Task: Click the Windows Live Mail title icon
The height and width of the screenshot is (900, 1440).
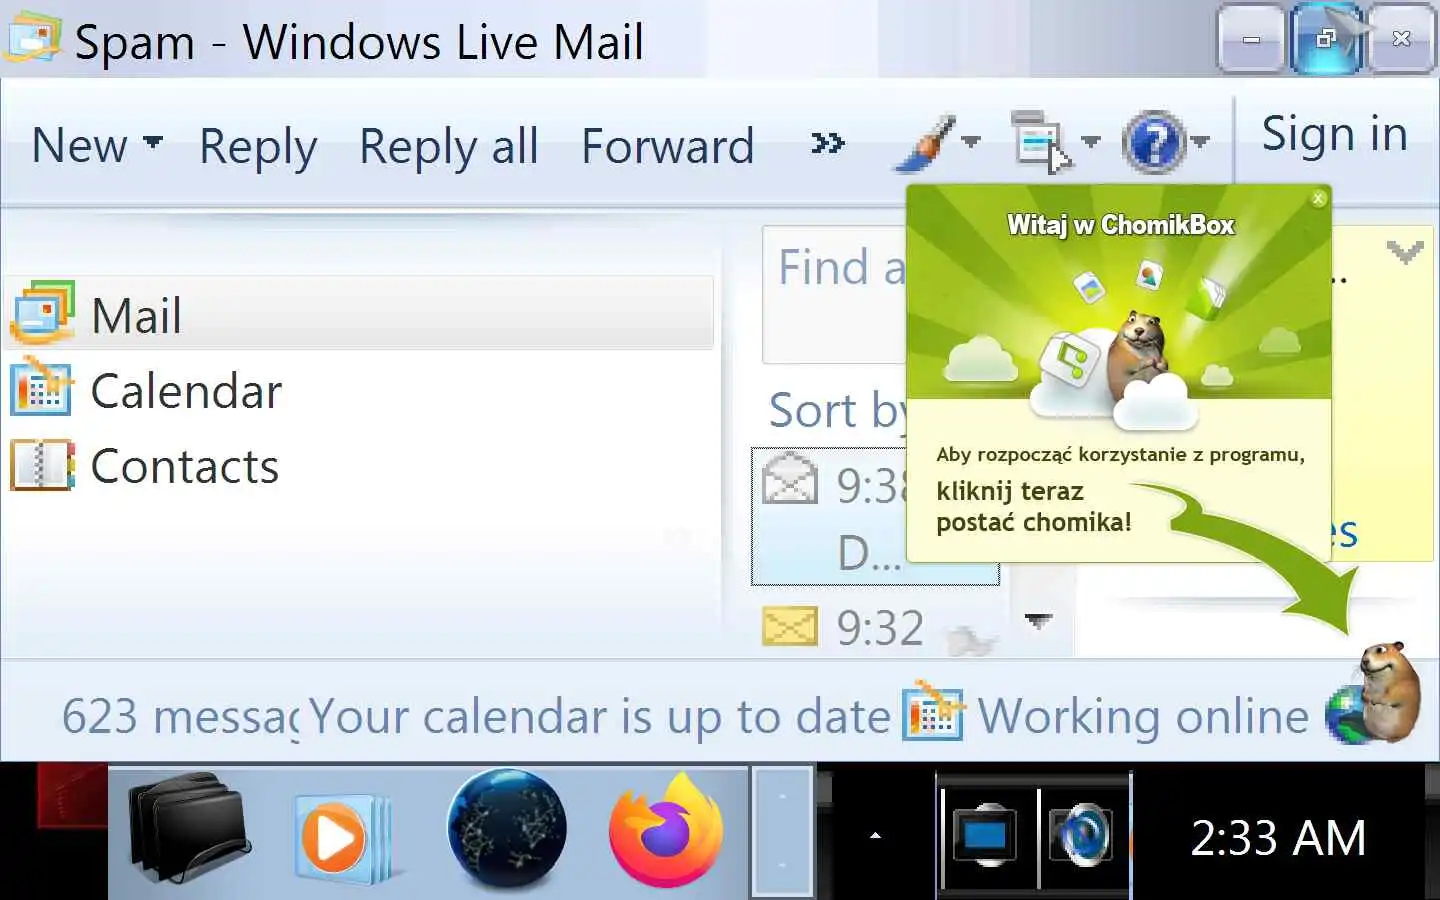Action: pos(34,38)
